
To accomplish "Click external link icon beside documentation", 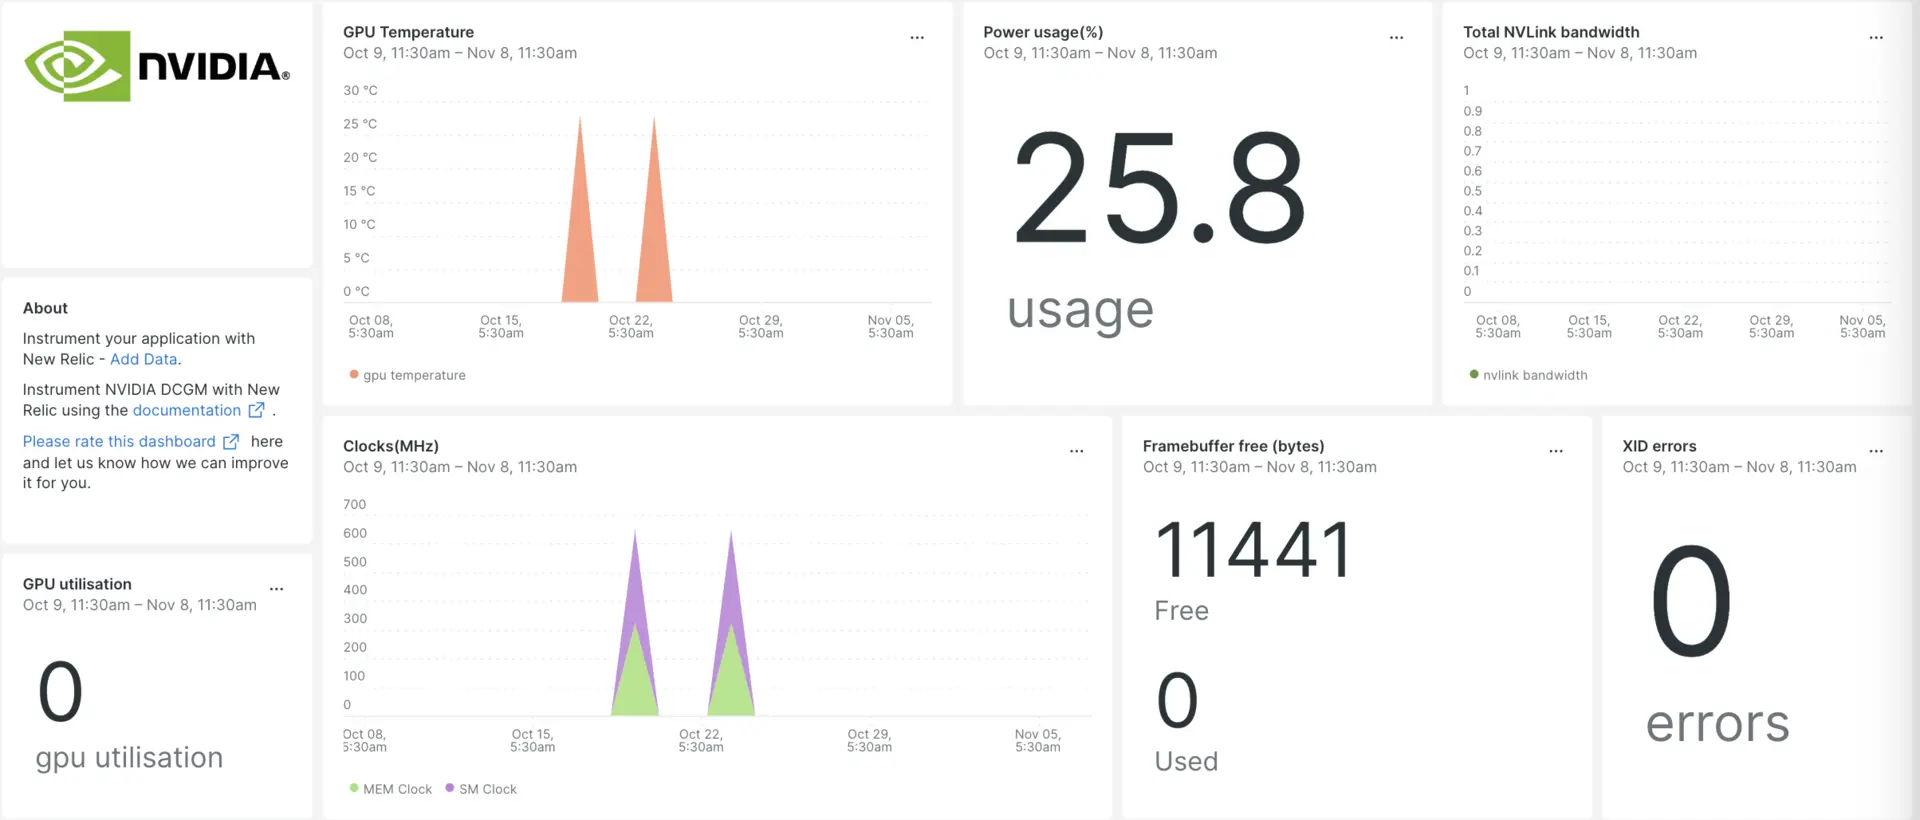I will point(256,410).
